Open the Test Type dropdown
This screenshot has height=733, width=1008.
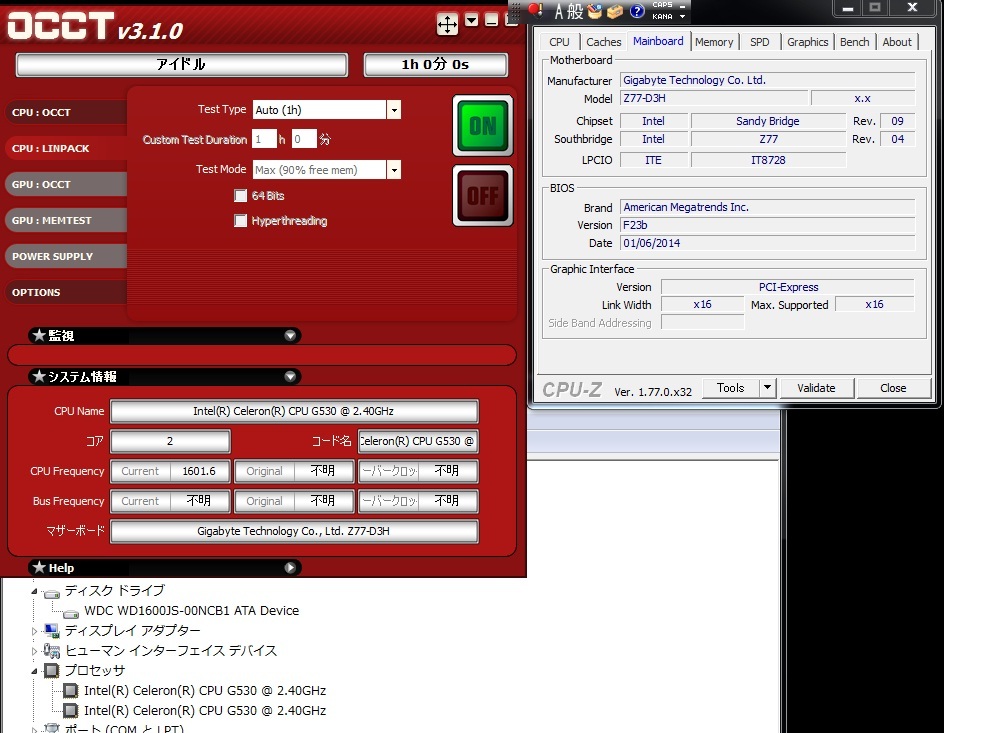point(394,110)
